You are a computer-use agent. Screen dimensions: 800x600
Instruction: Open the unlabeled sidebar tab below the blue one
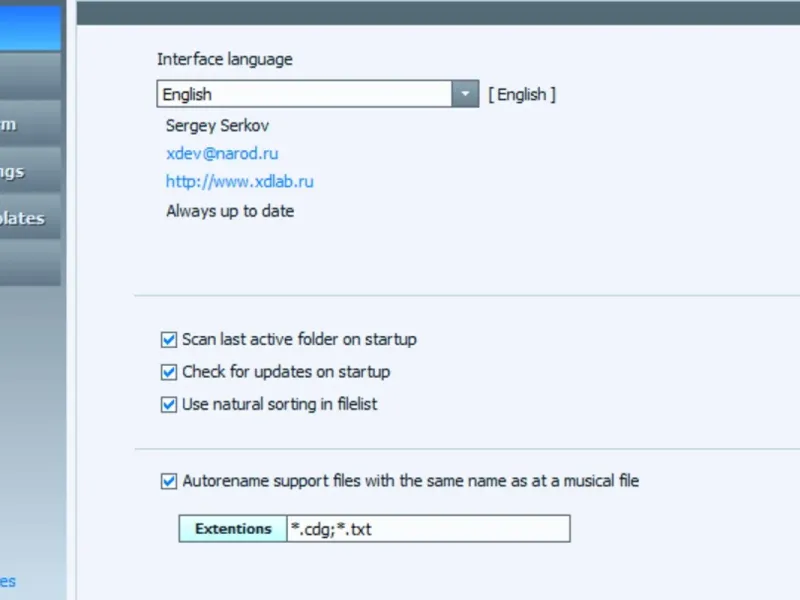[30, 78]
